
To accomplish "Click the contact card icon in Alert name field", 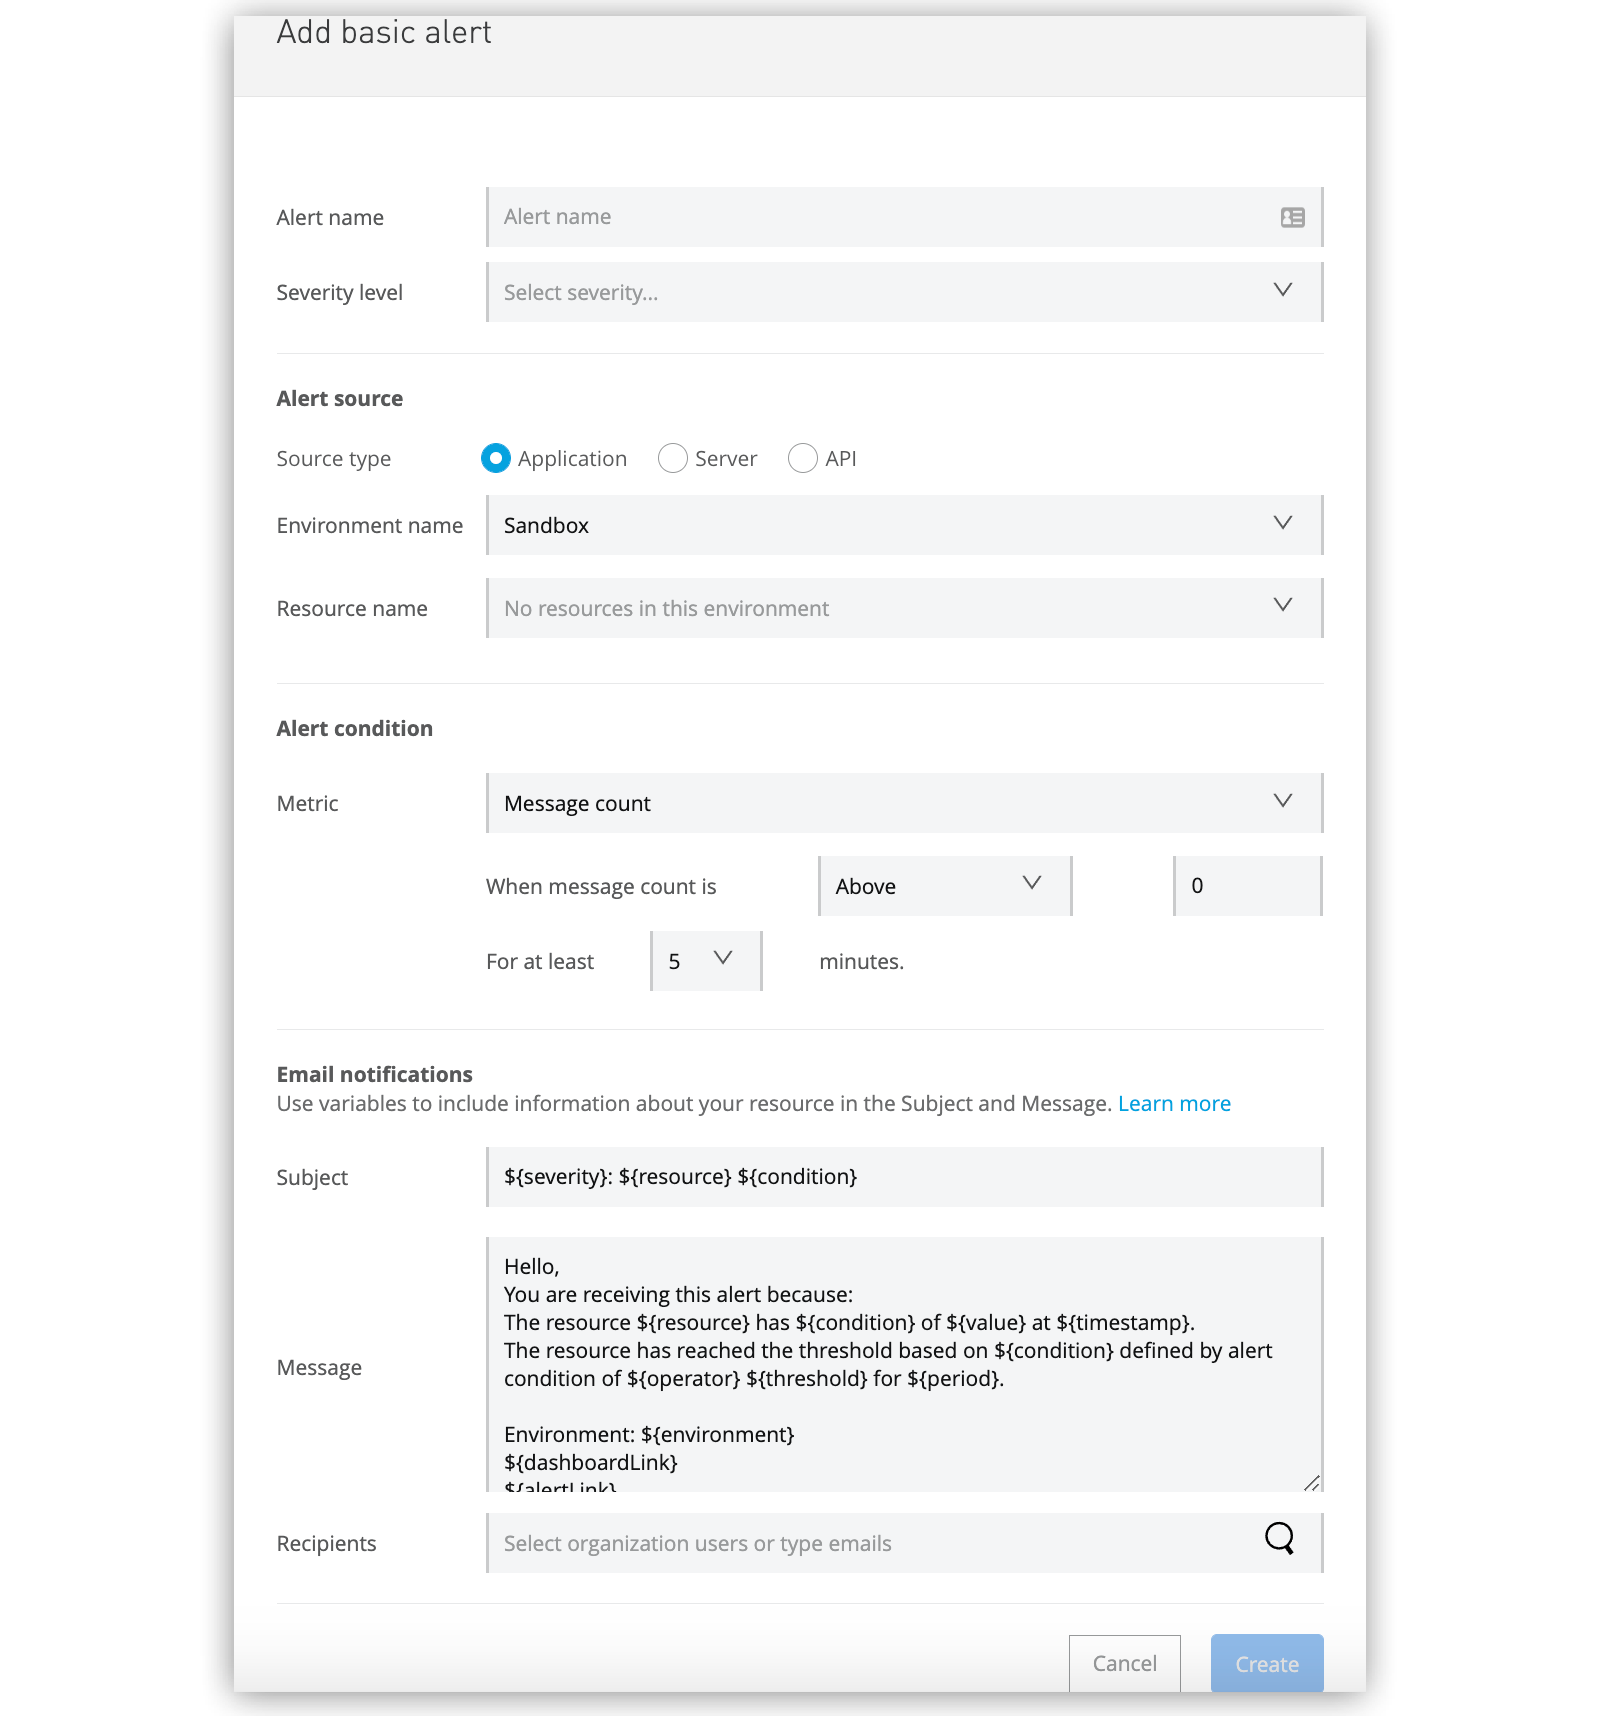I will 1292,217.
